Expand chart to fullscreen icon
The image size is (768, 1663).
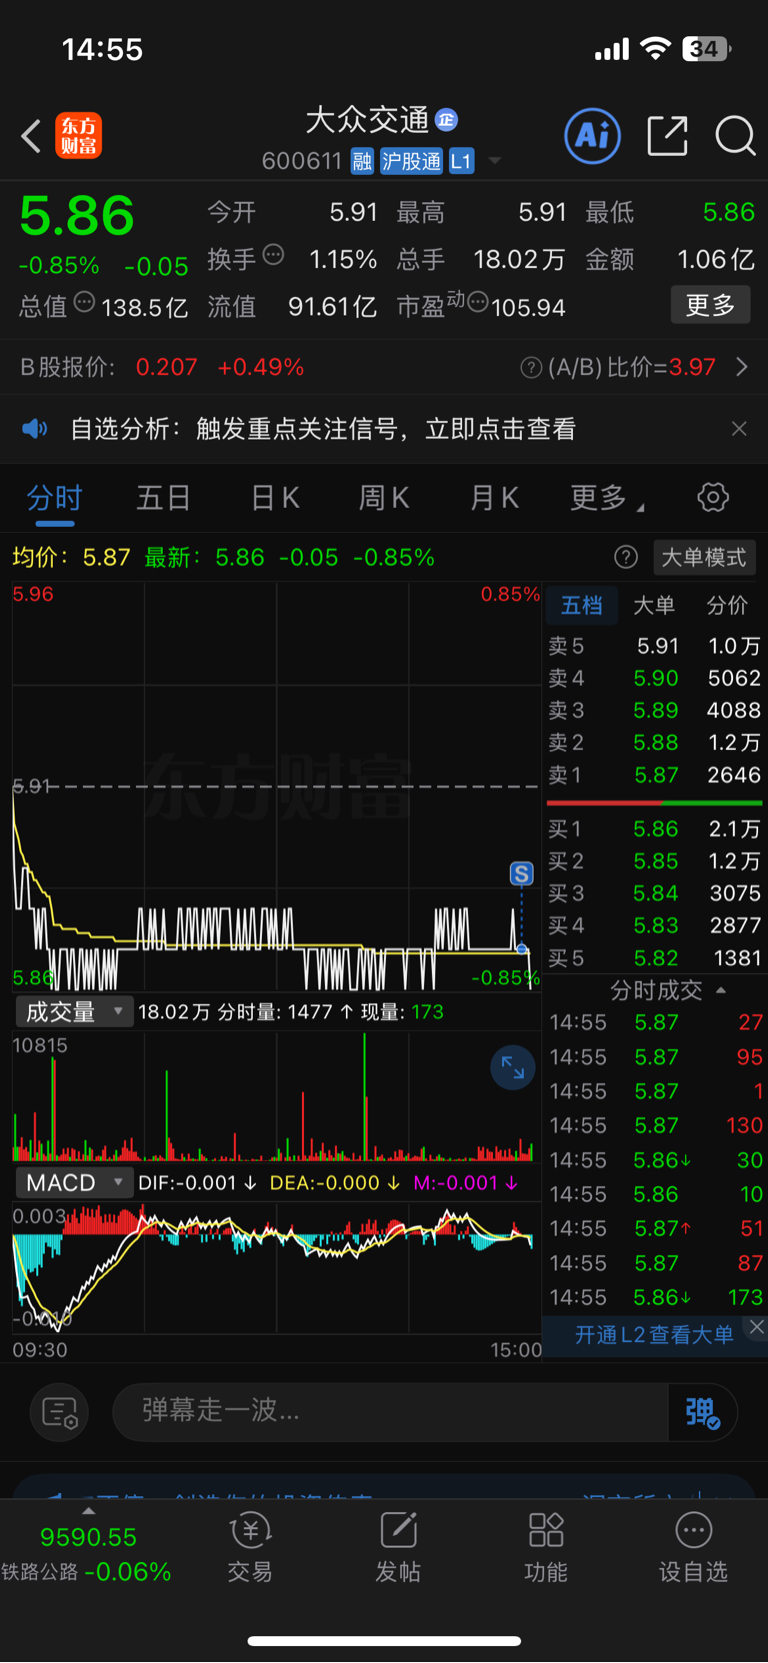click(x=513, y=1068)
